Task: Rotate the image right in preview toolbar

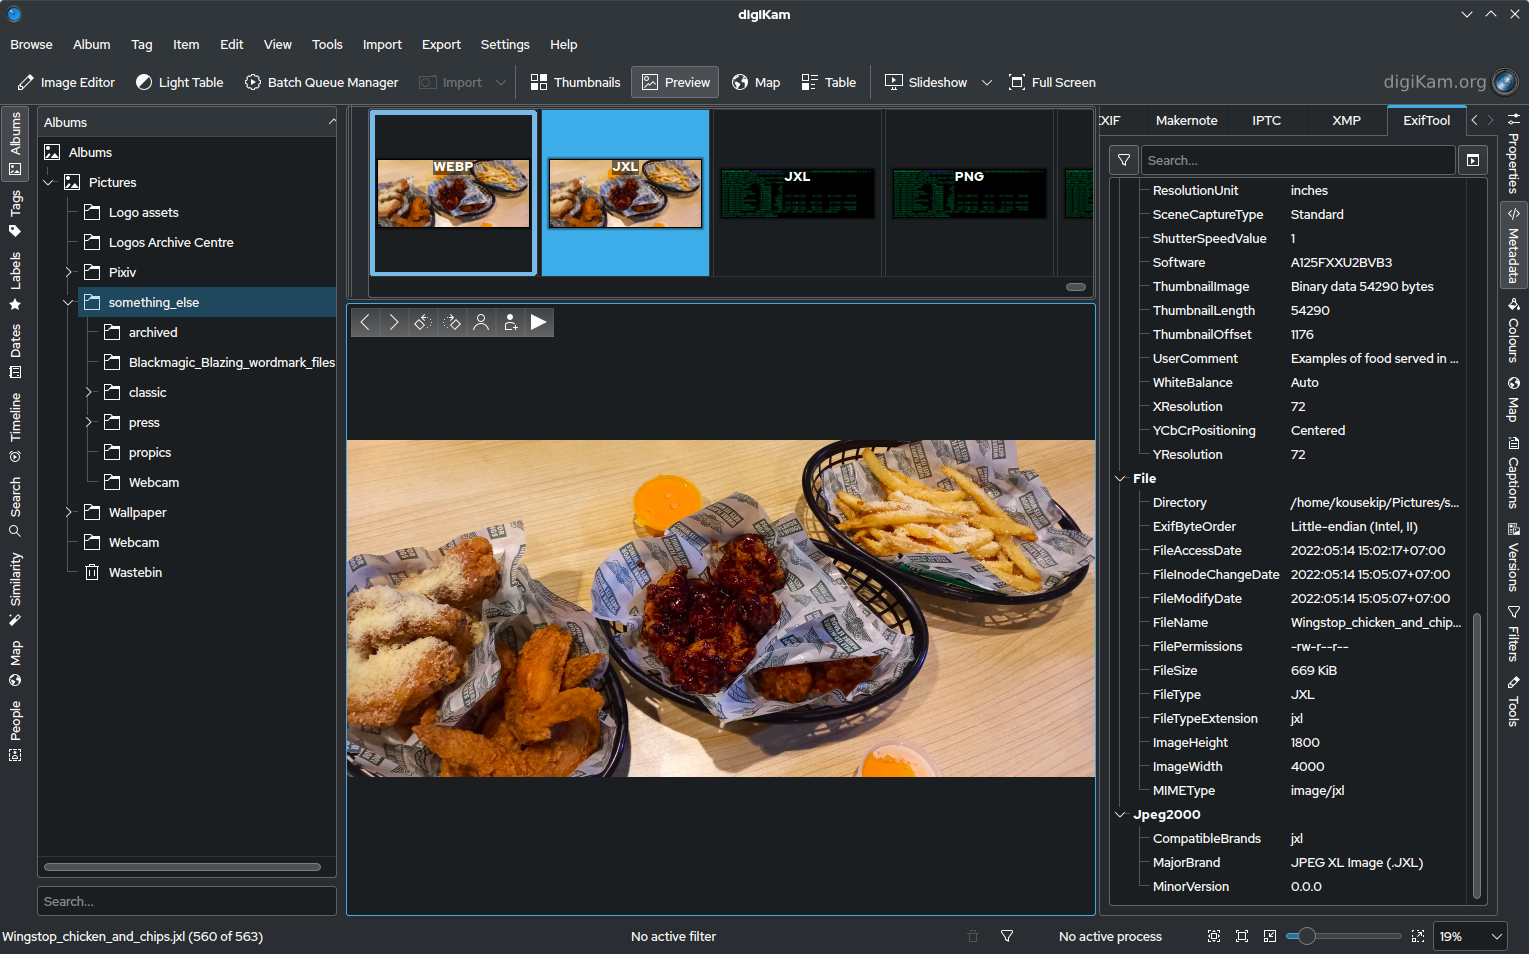Action: 452,322
